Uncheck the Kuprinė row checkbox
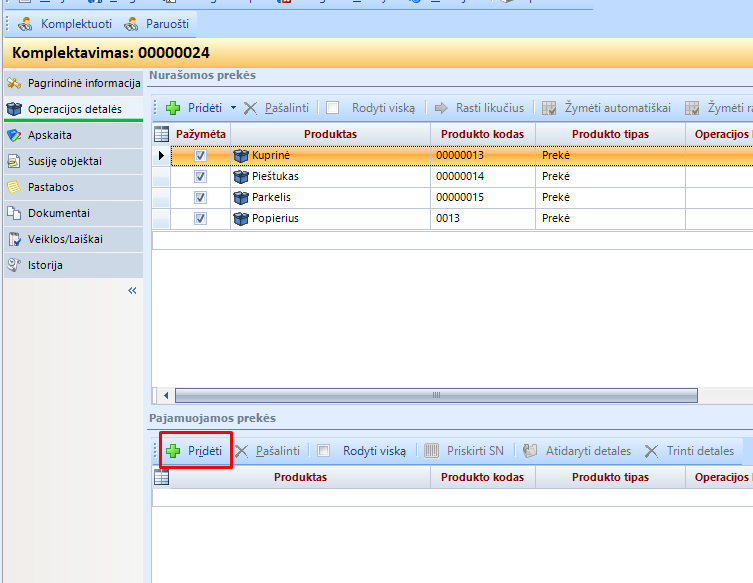753x583 pixels. 200,156
